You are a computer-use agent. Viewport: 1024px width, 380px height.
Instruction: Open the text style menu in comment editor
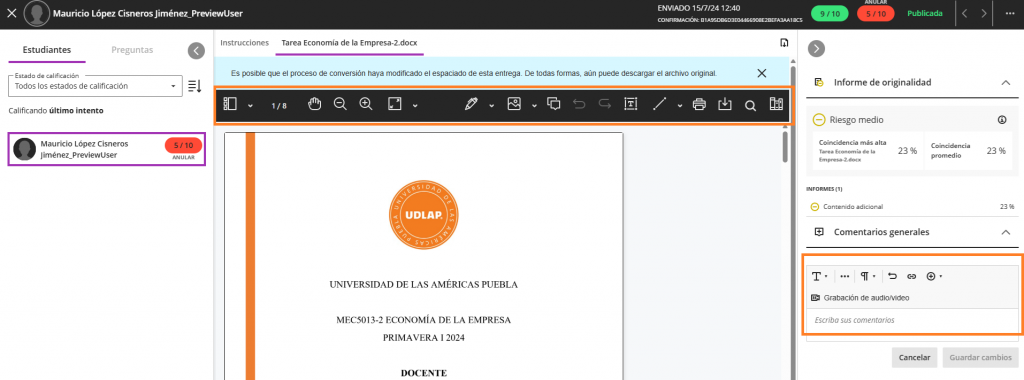coord(819,276)
